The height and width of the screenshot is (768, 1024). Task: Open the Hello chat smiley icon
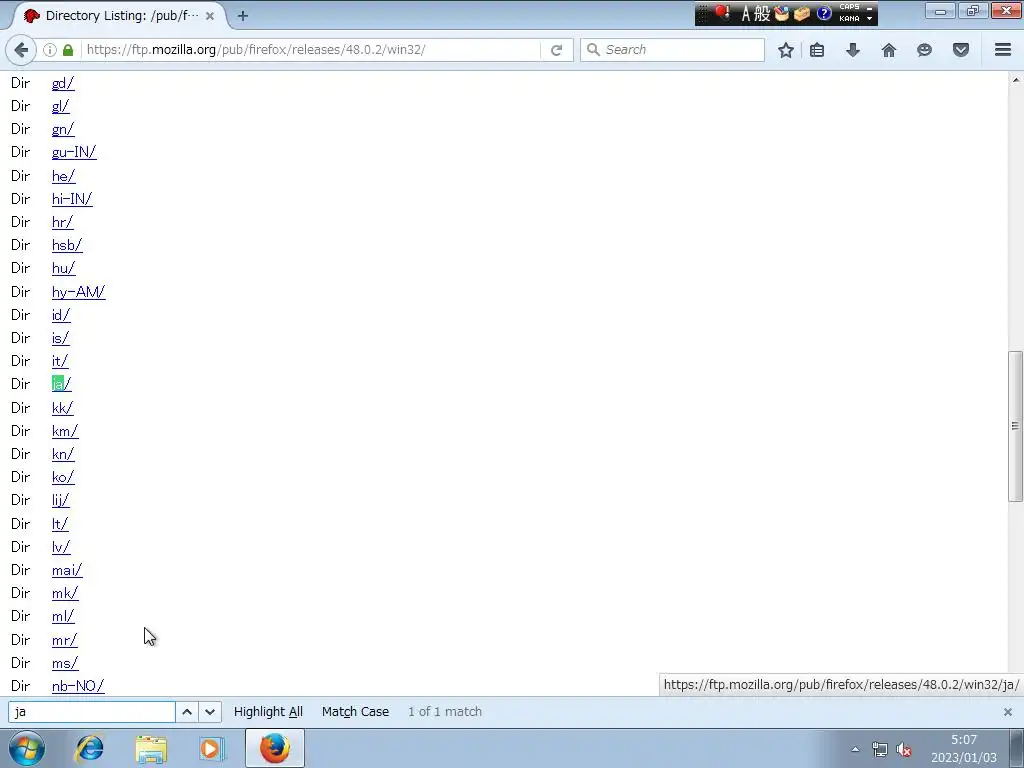tap(924, 50)
